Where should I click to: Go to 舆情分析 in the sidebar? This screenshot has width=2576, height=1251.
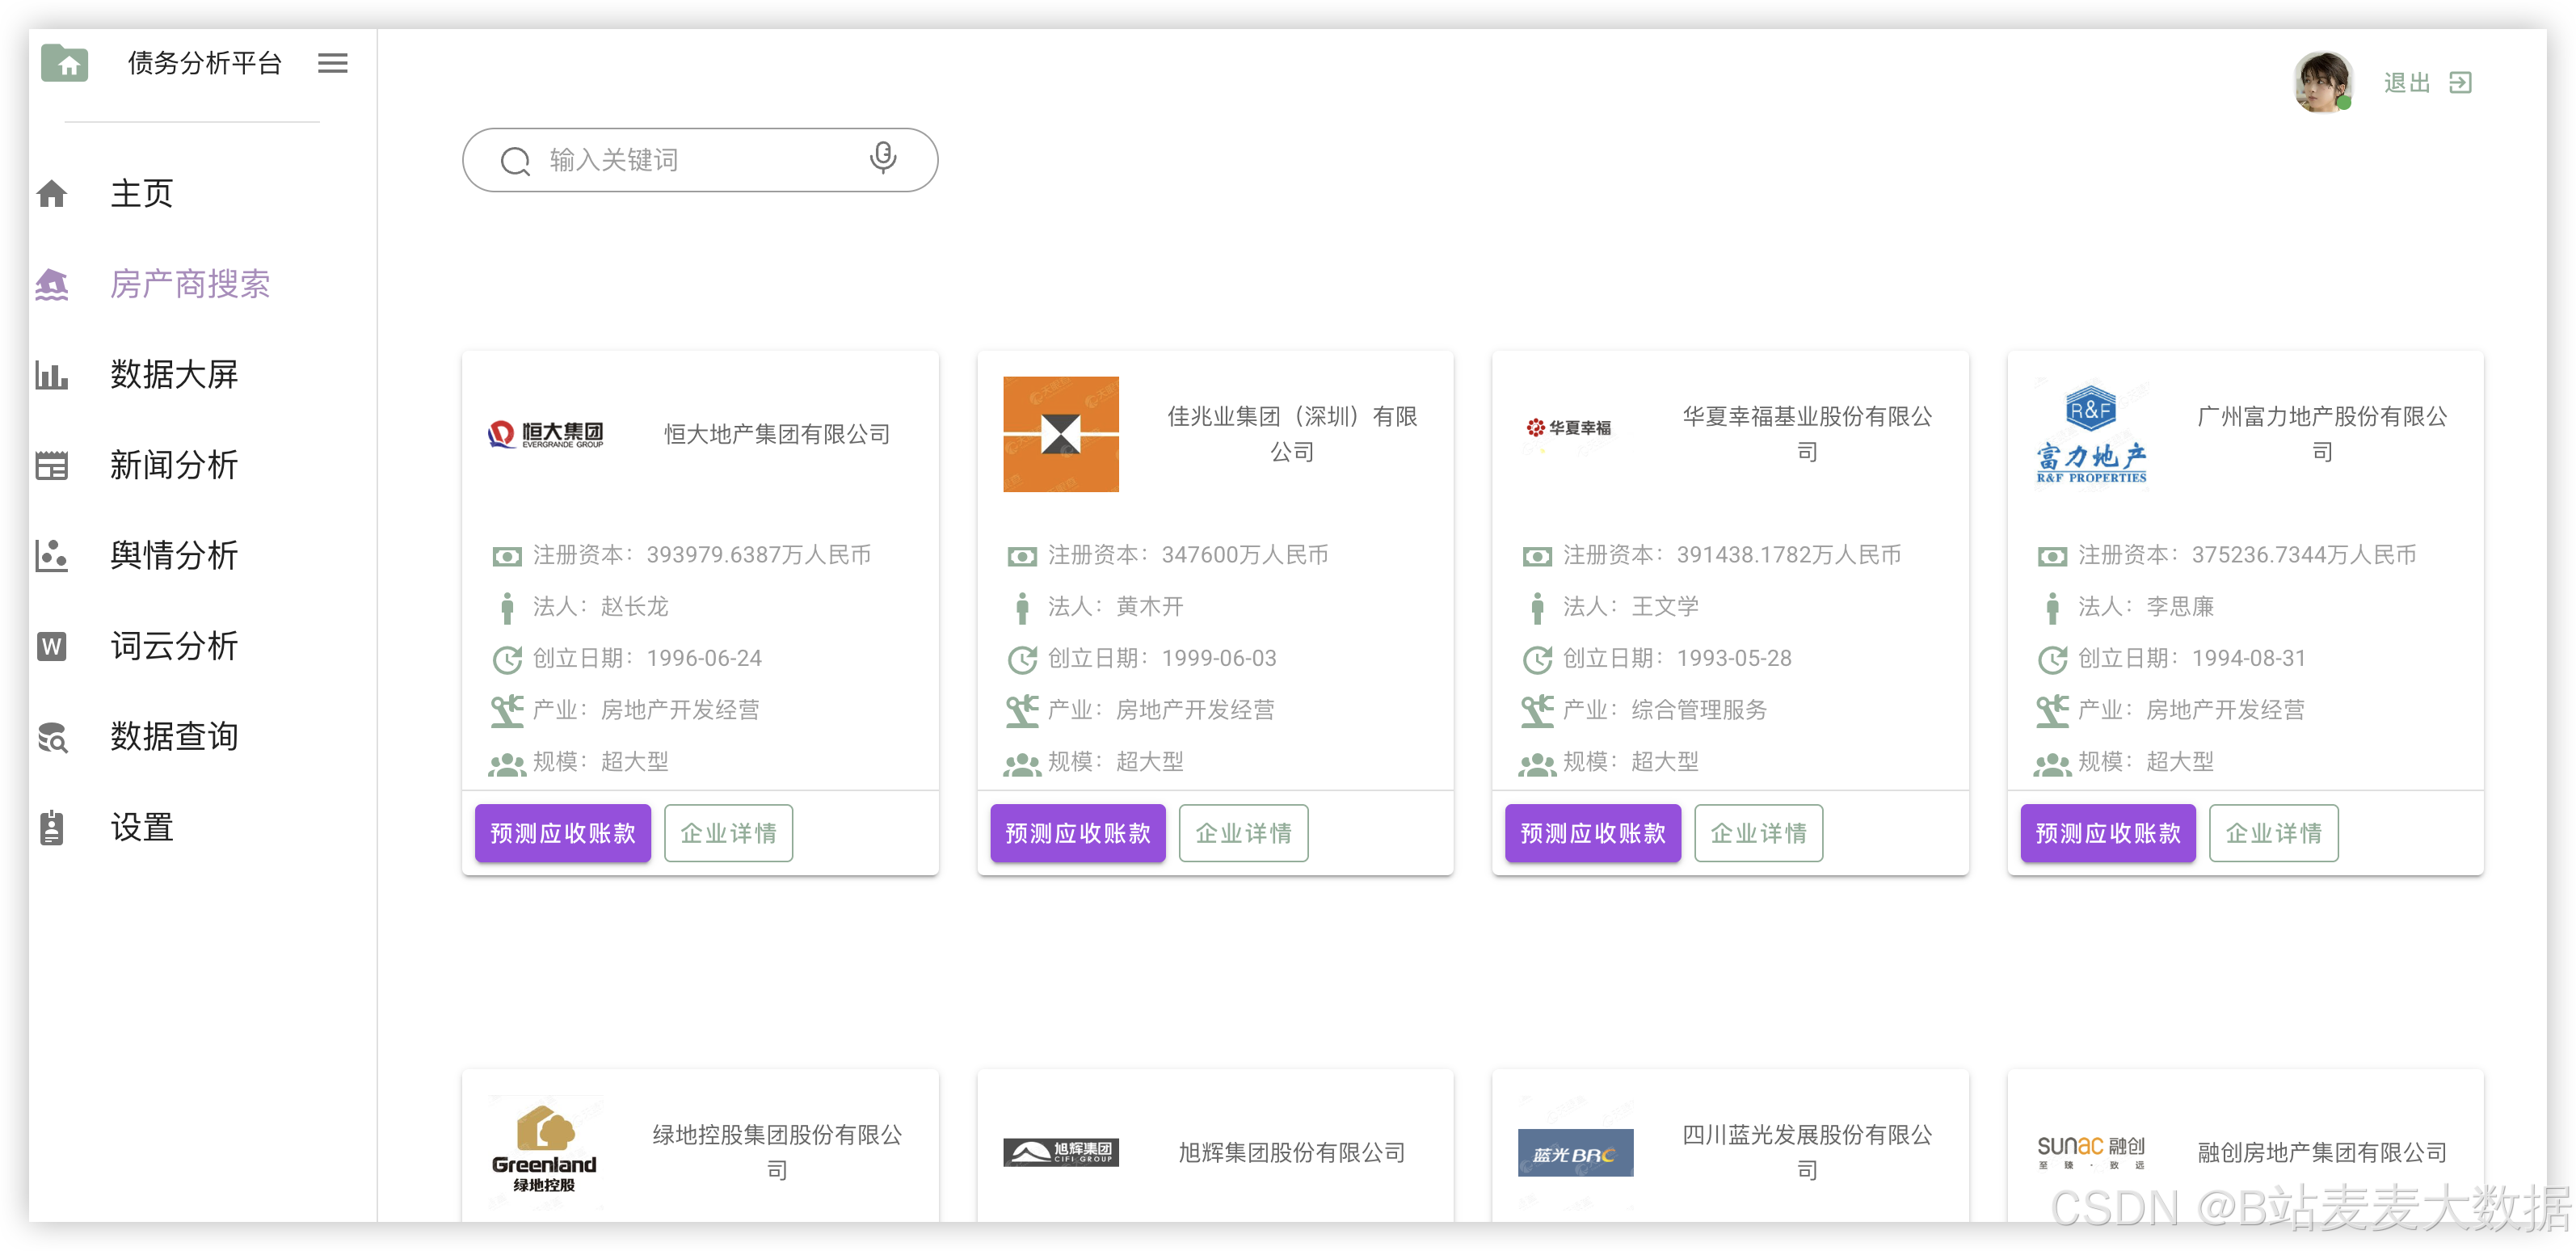(x=174, y=556)
